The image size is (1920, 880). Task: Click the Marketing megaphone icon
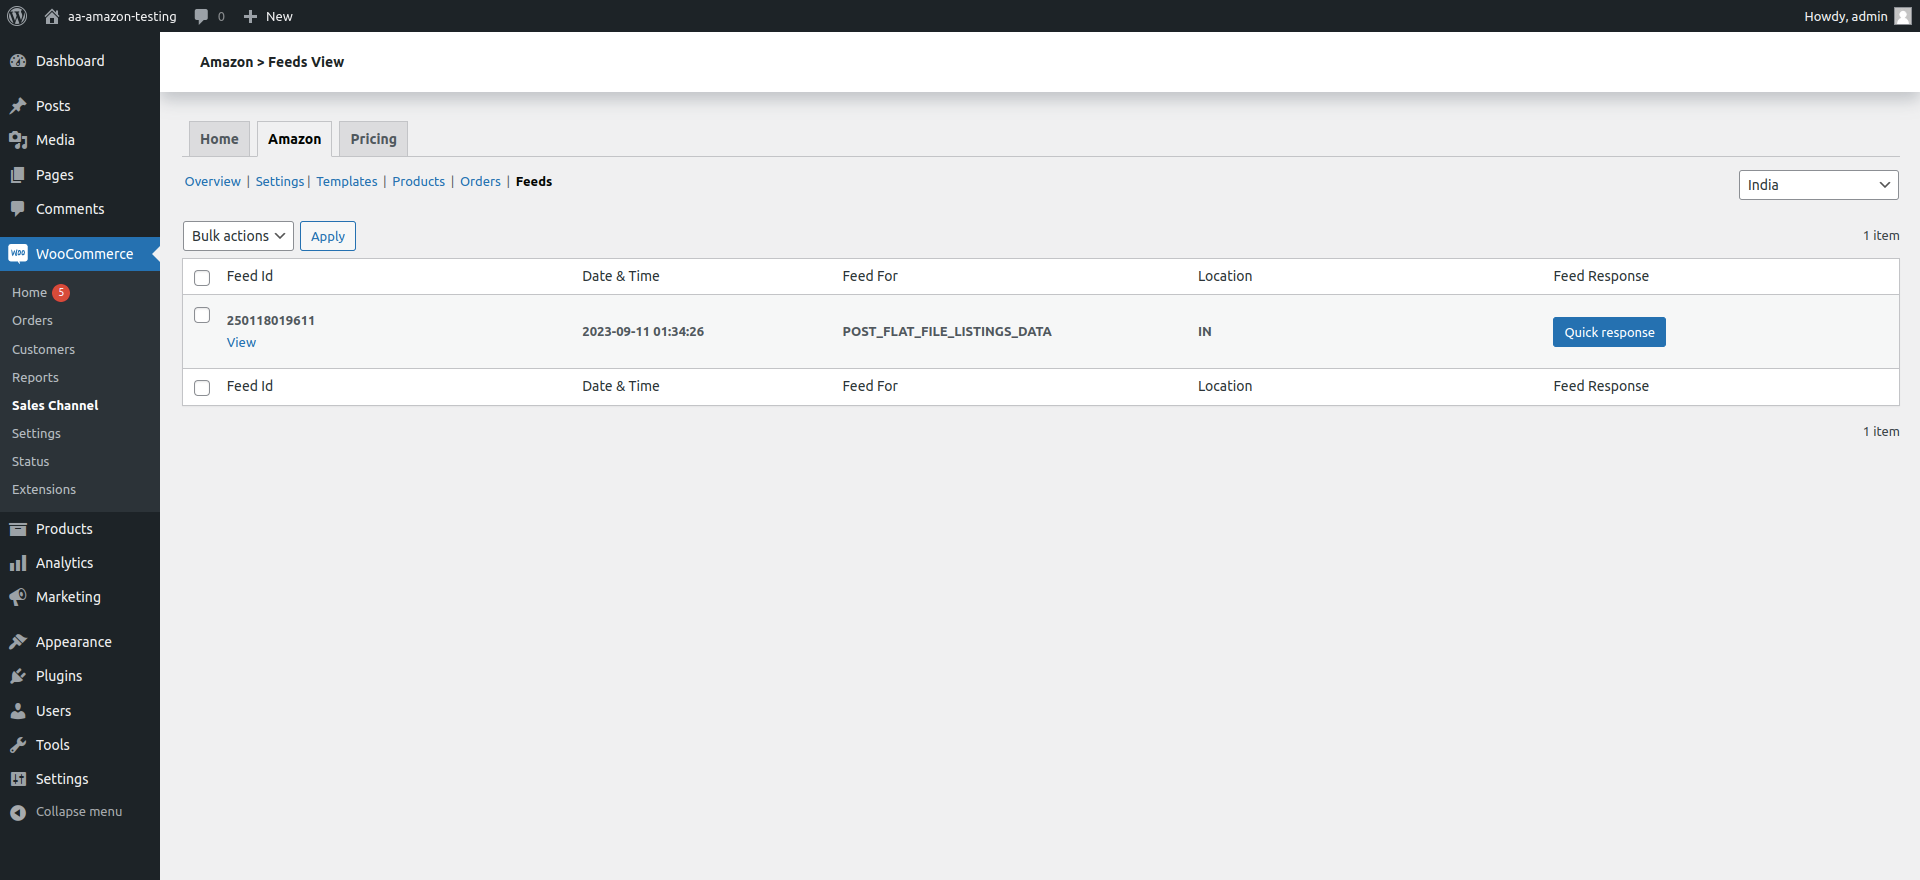(x=18, y=597)
